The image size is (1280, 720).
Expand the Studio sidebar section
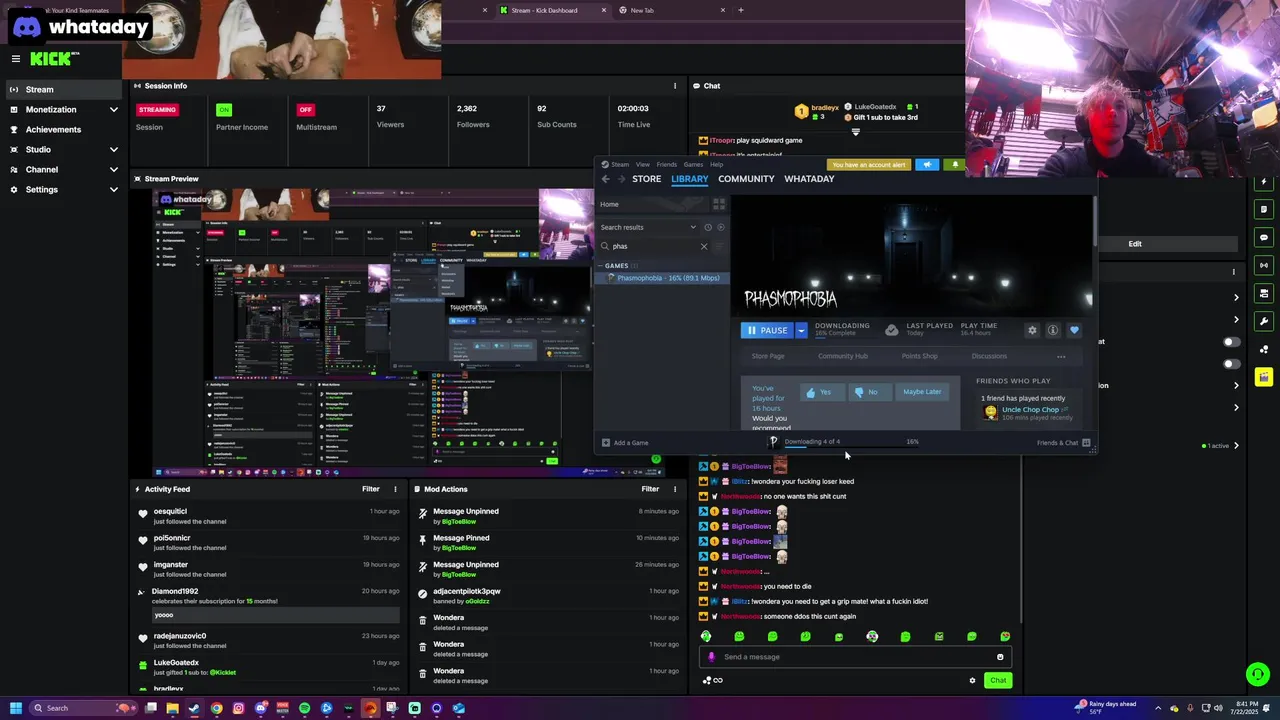point(113,149)
